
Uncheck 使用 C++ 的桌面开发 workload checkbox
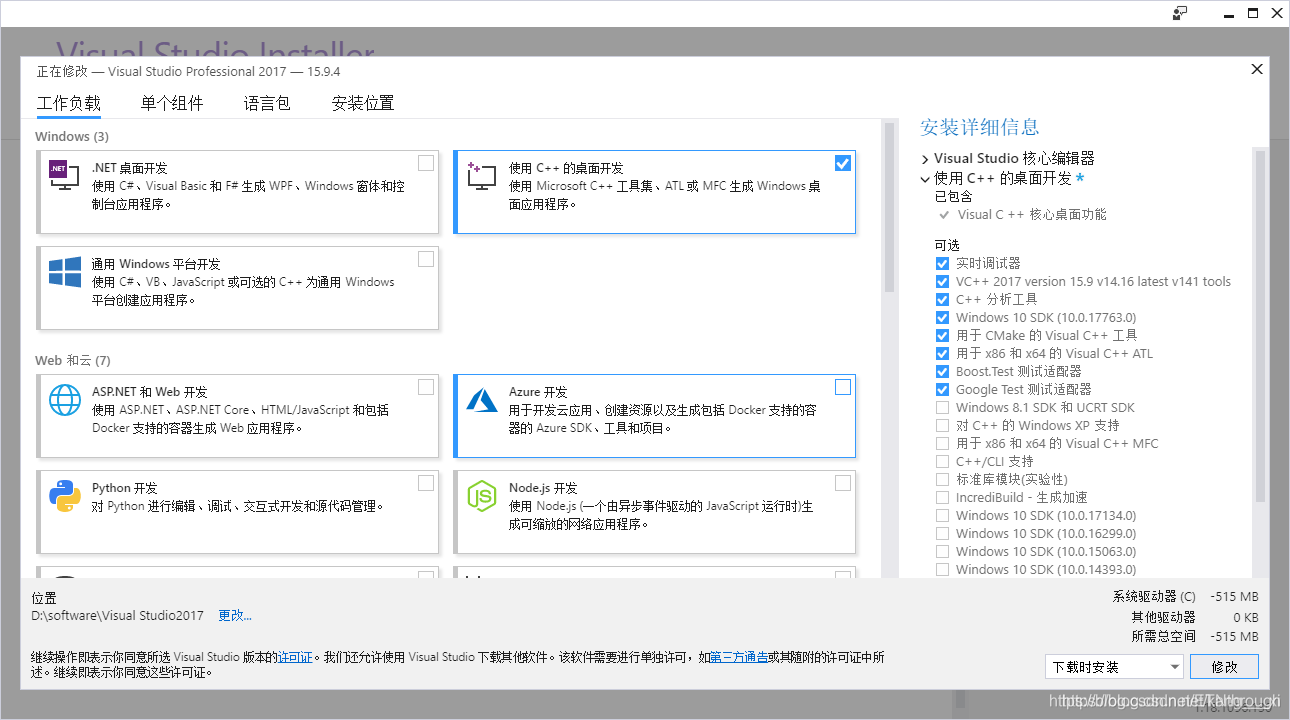pos(843,163)
